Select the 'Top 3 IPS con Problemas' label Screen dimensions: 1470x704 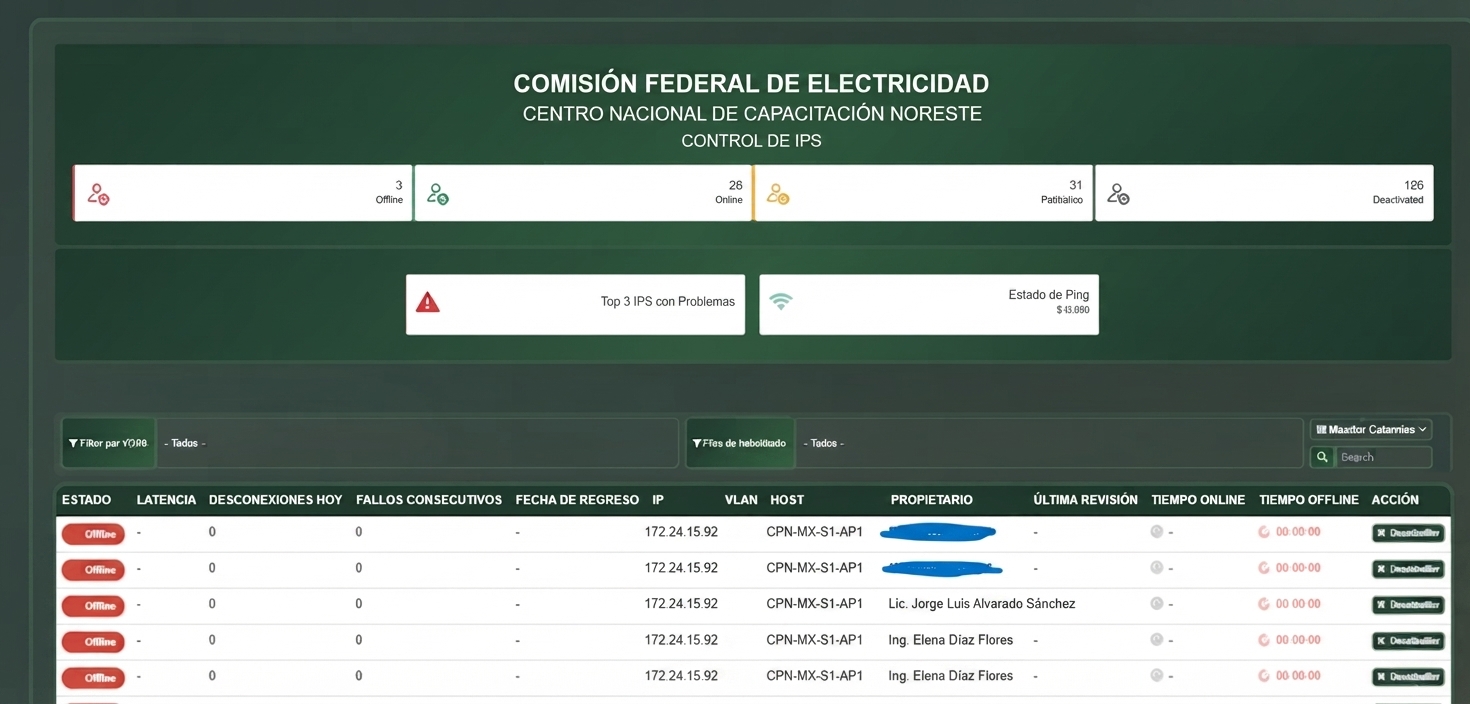(x=668, y=302)
